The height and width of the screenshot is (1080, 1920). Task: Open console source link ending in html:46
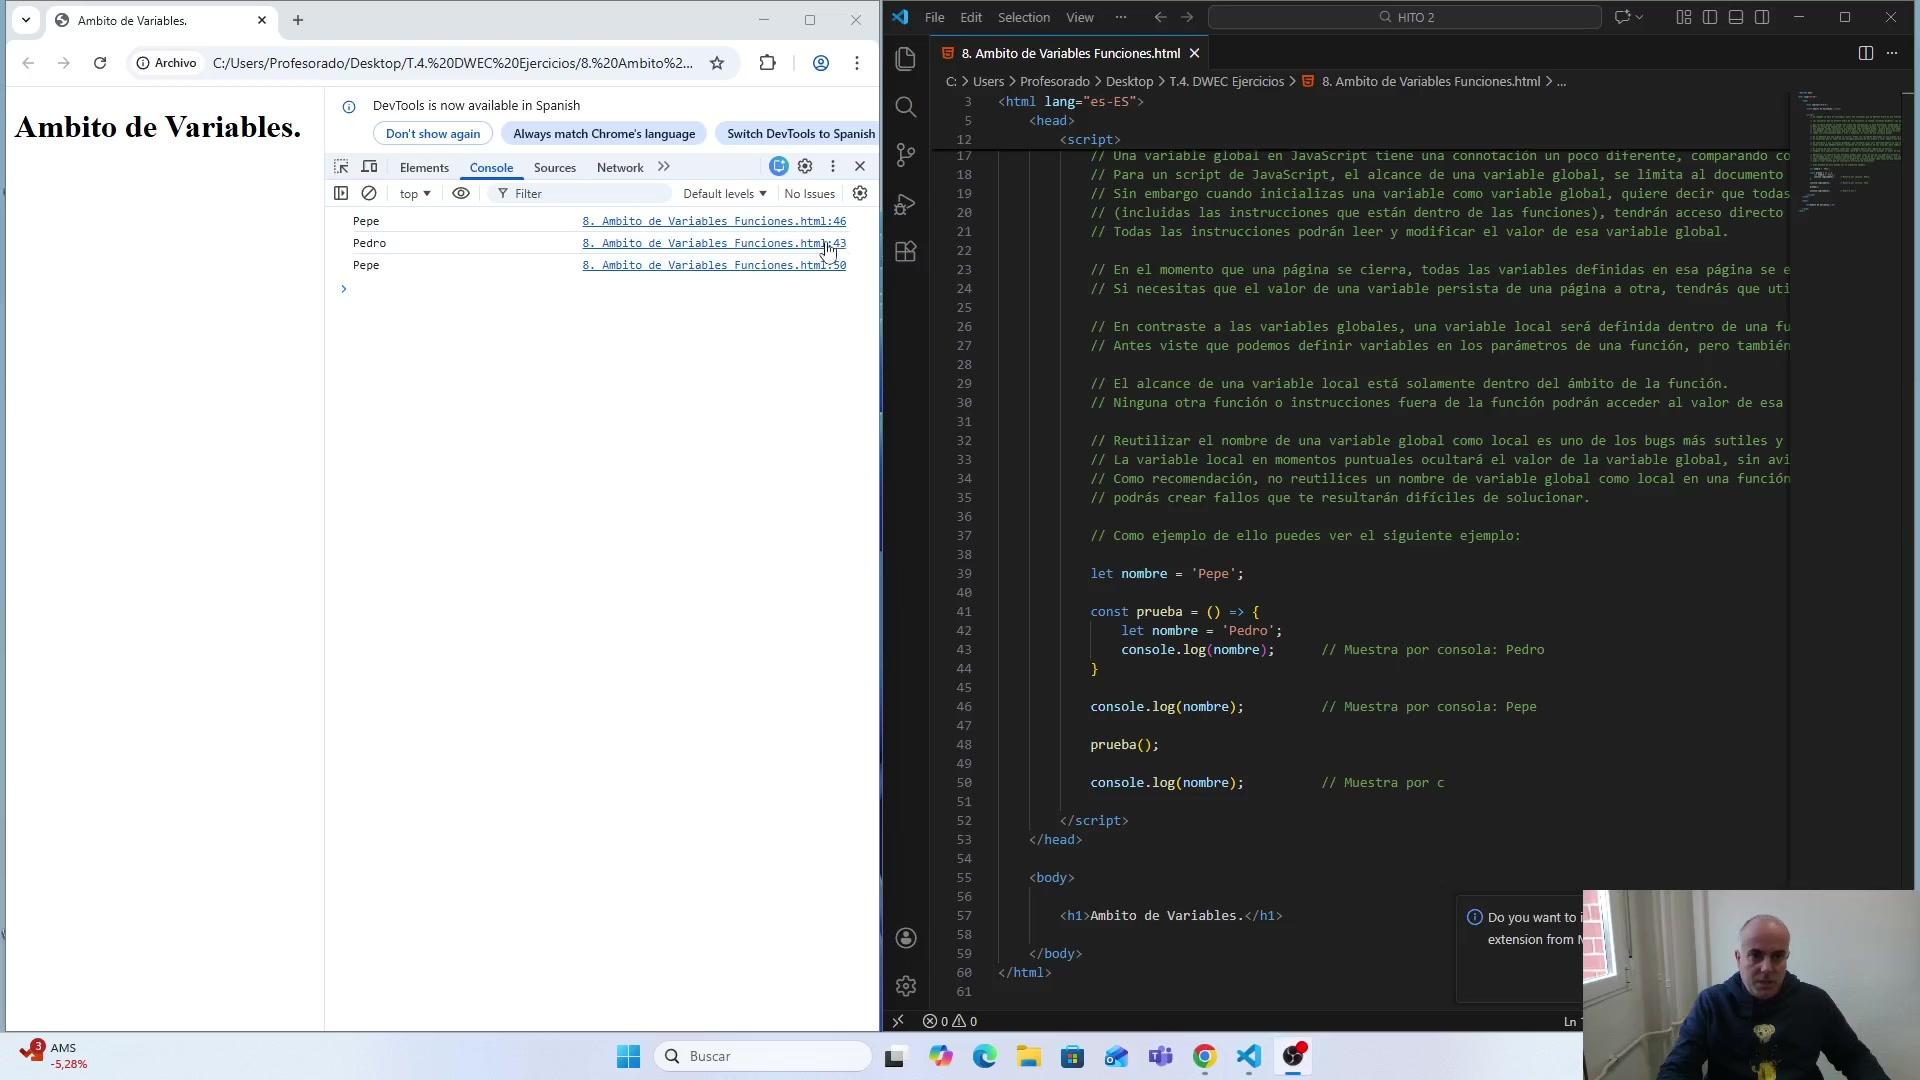point(714,221)
